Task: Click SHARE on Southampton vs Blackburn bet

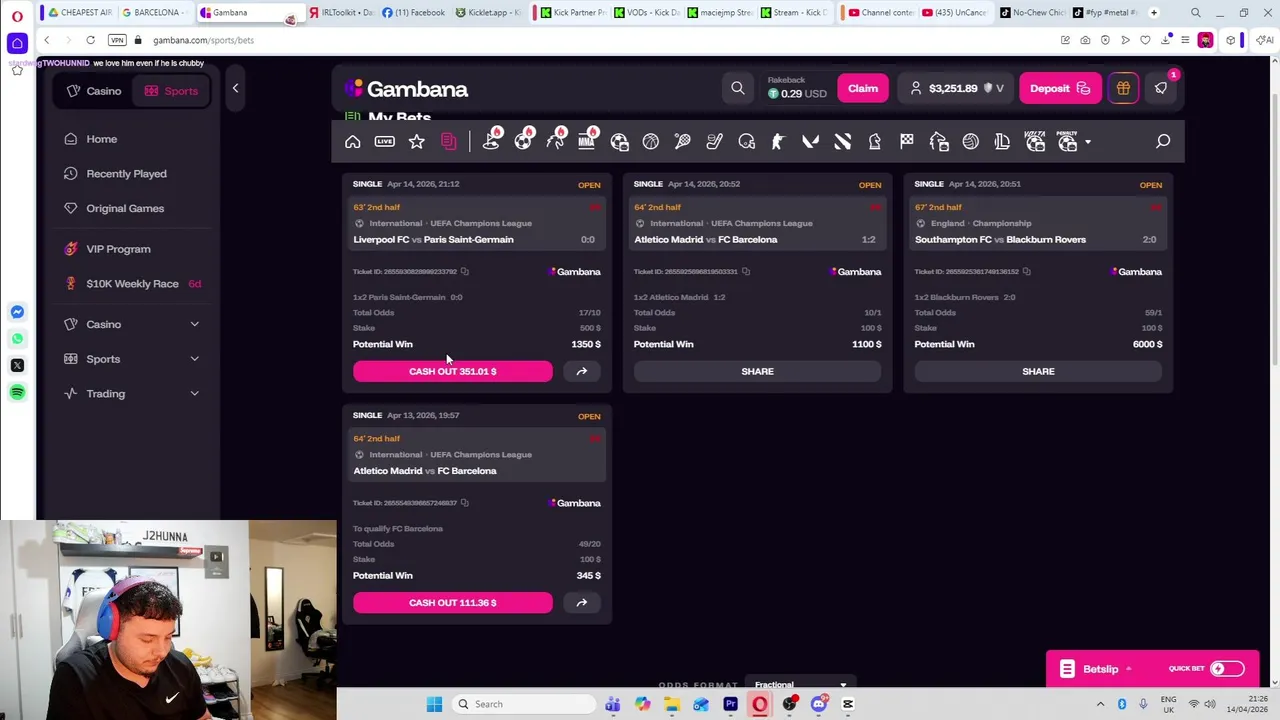Action: click(1038, 371)
